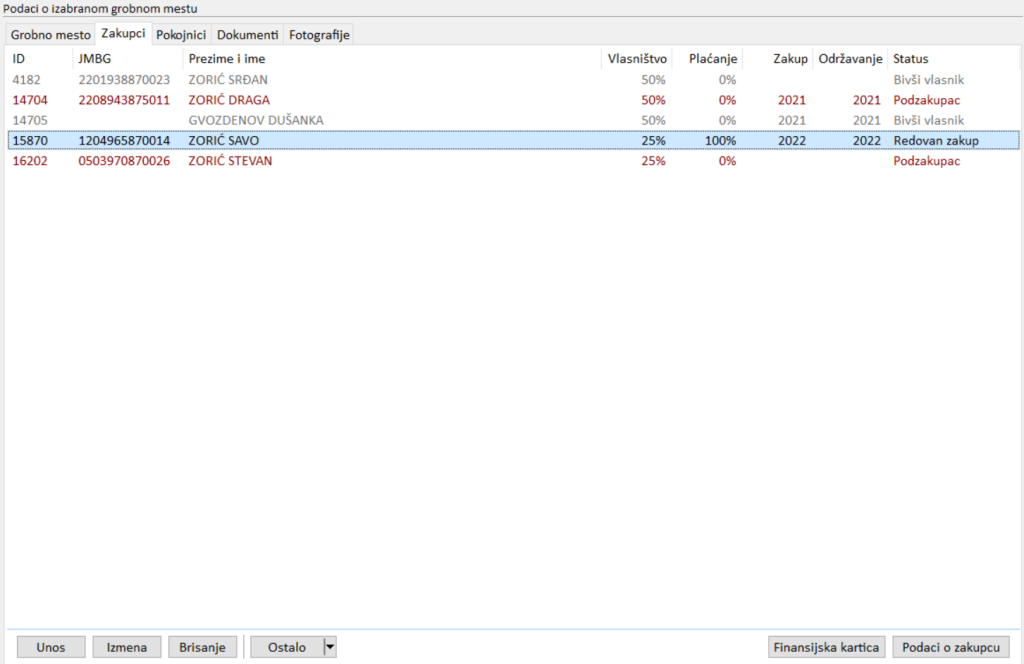
Task: Open the Fotografije tab
Action: (319, 35)
